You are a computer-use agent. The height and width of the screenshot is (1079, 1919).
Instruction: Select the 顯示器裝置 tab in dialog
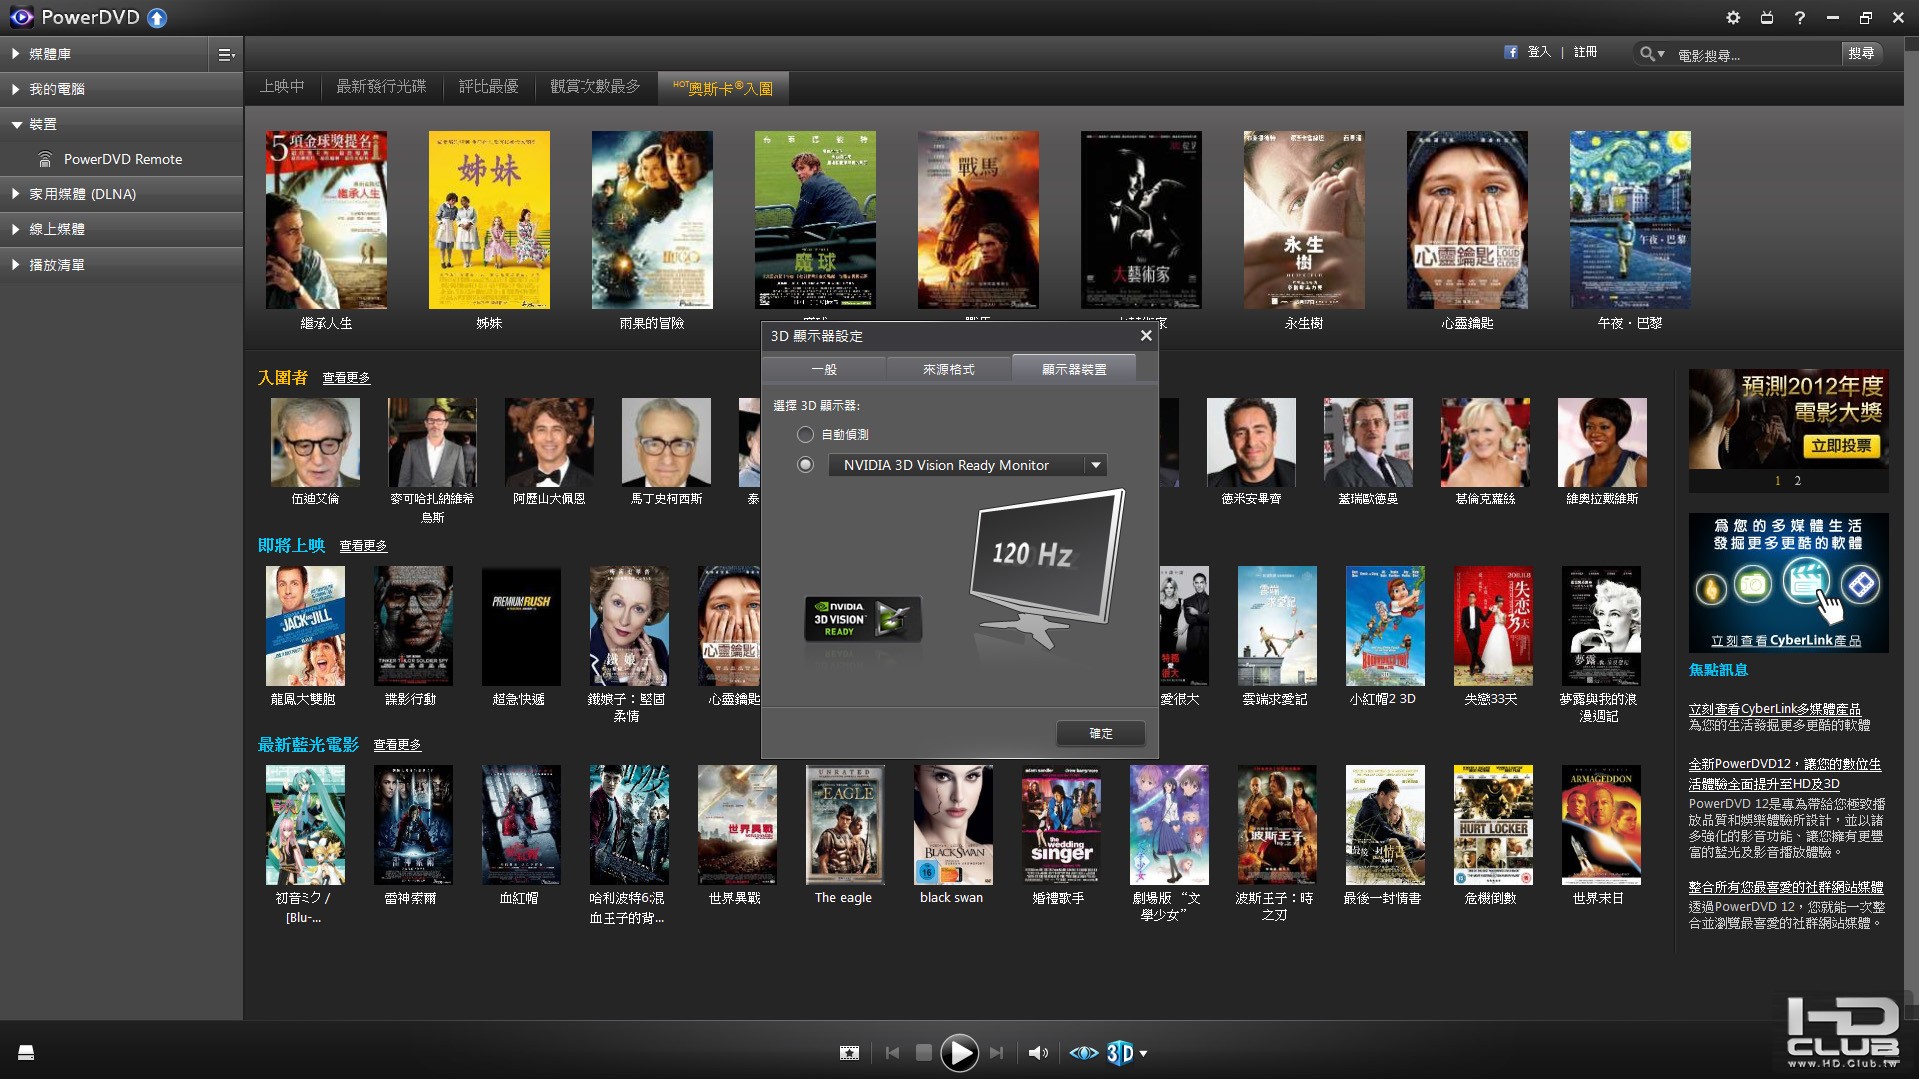[1074, 369]
